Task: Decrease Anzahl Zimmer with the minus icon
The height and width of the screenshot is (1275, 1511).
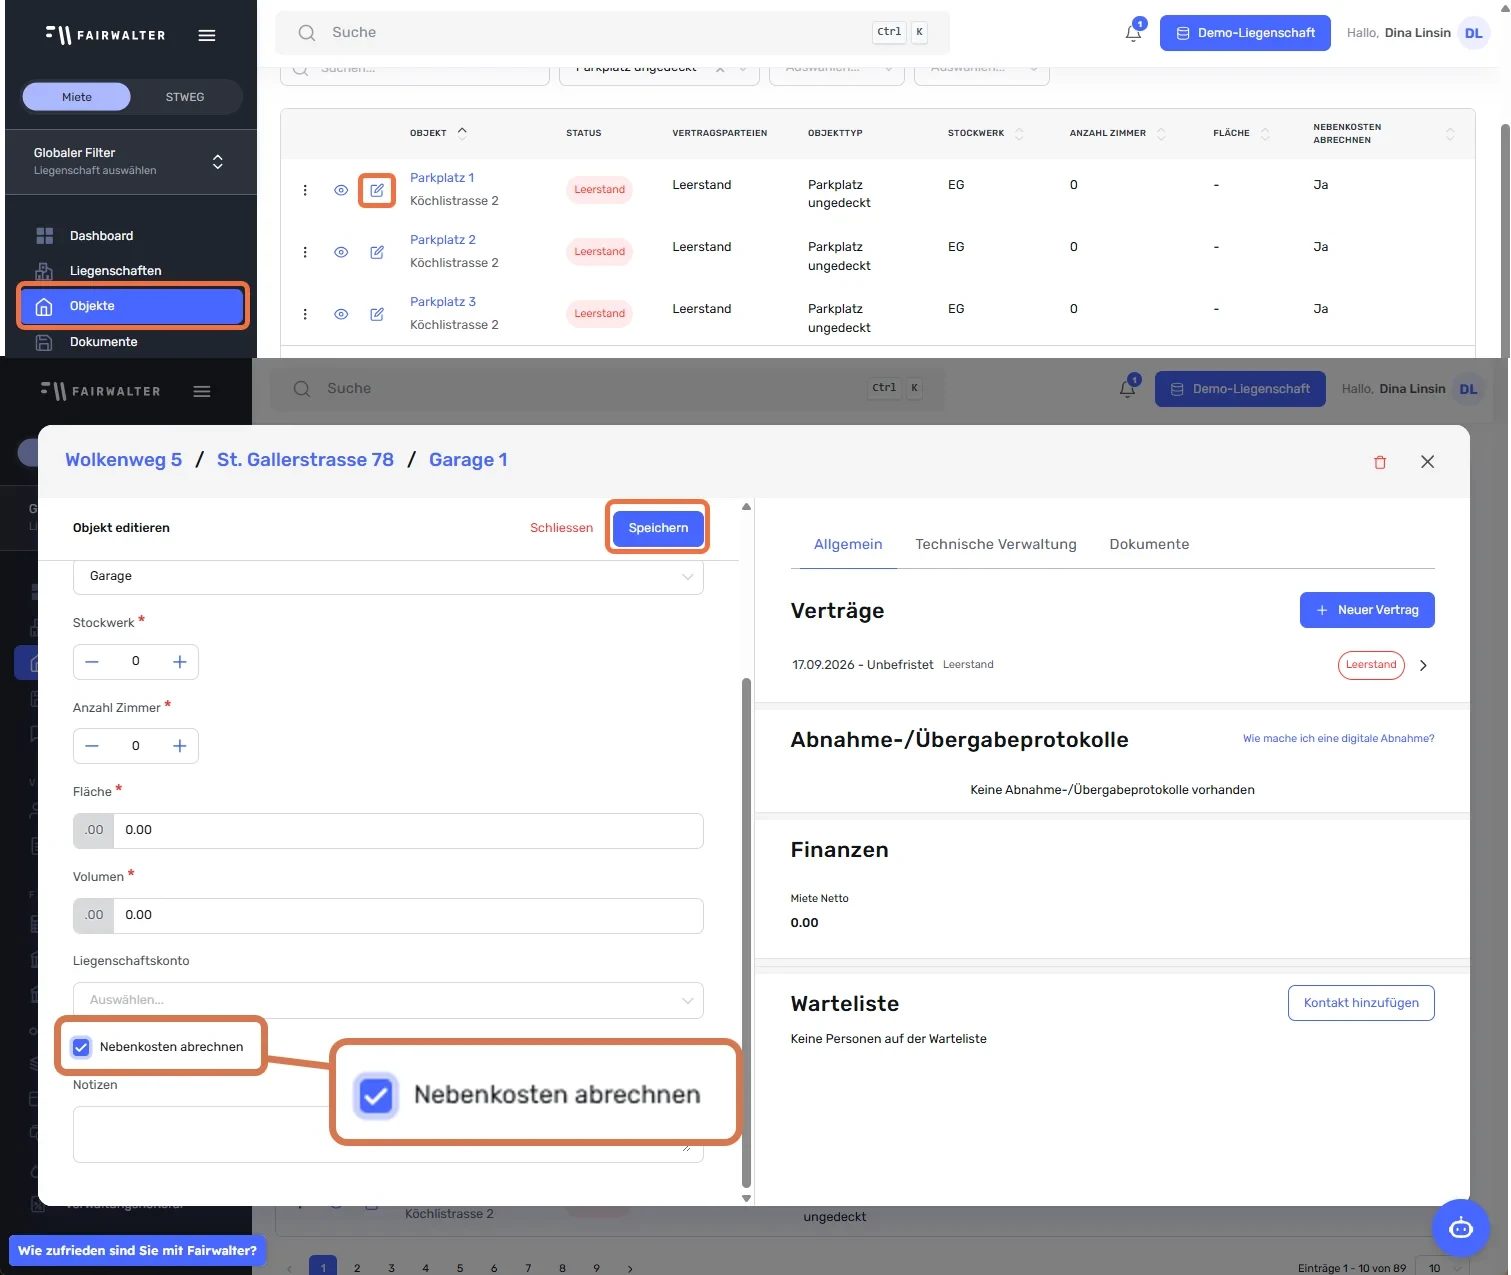Action: 92,746
